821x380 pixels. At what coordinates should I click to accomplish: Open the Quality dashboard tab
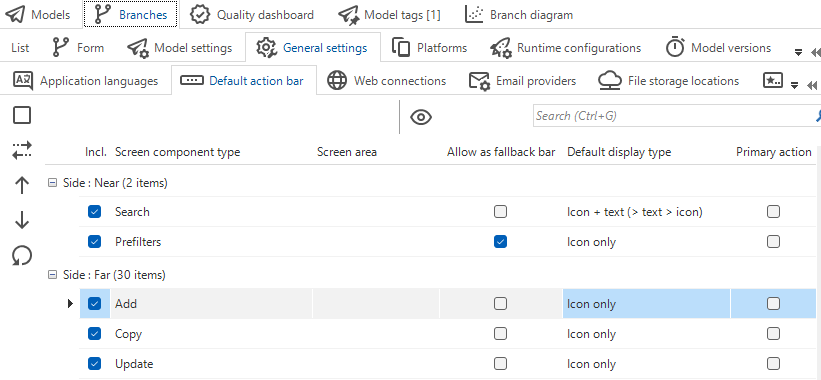point(252,15)
